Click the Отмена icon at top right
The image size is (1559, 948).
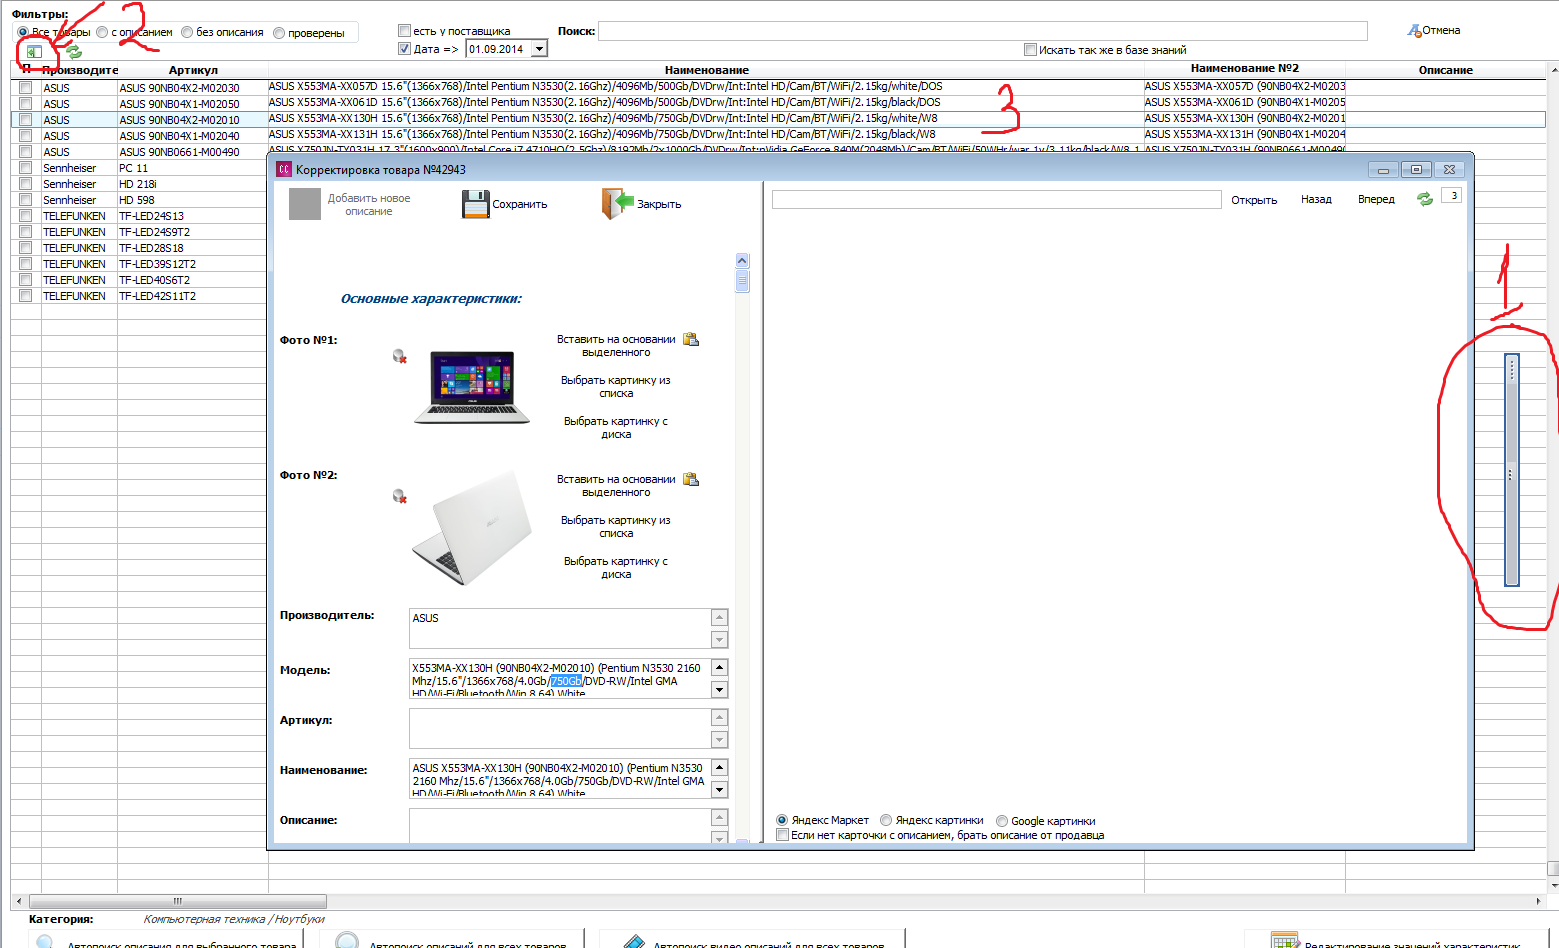coord(1414,30)
